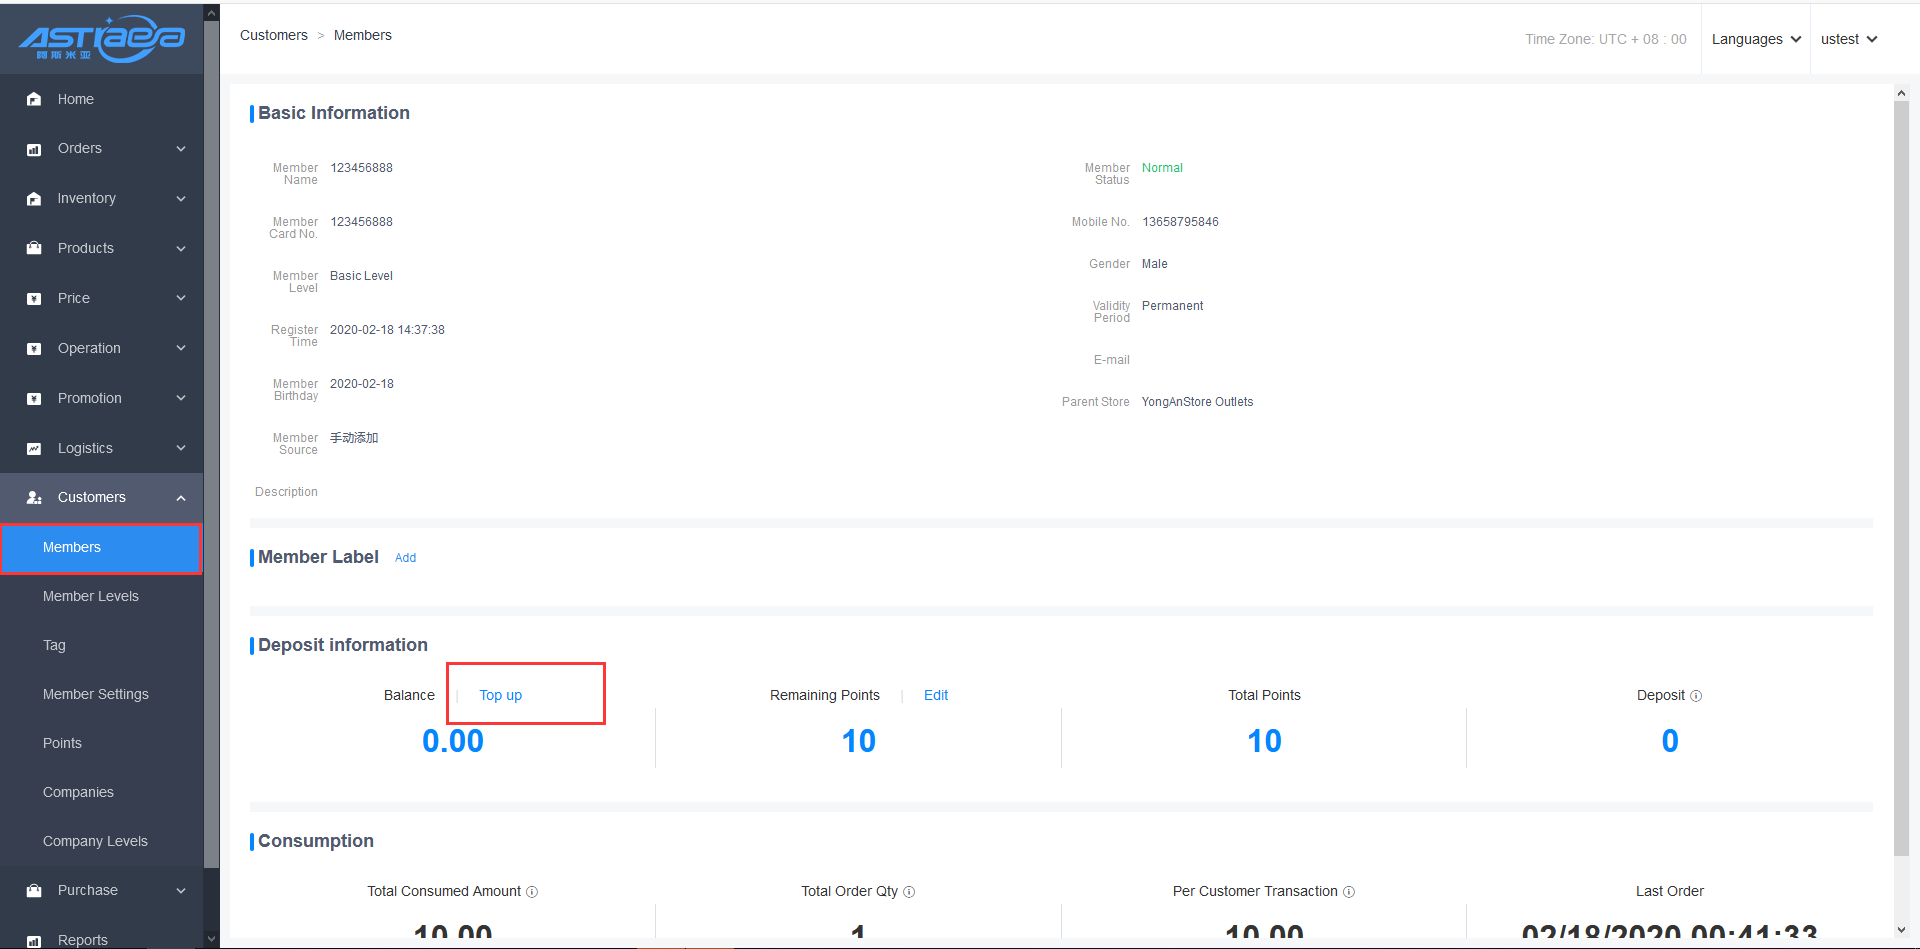Click the Home icon in sidebar
The height and width of the screenshot is (949, 1920).
pyautogui.click(x=34, y=99)
